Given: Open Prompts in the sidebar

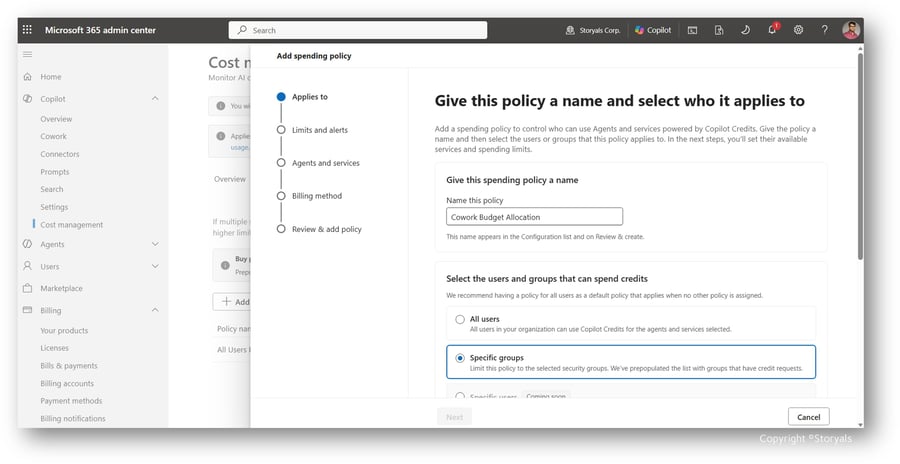Looking at the screenshot, I should click(55, 172).
